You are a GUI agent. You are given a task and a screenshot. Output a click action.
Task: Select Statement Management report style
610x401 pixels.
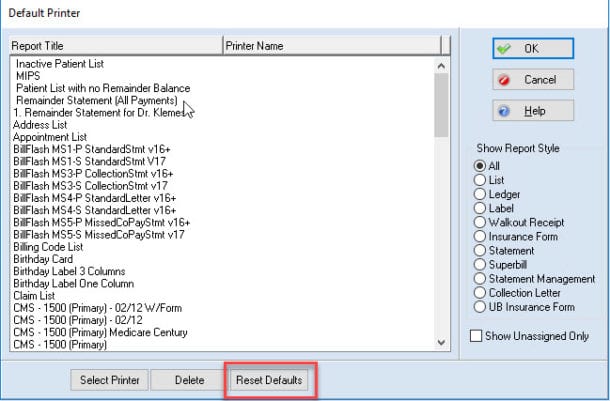click(x=480, y=278)
